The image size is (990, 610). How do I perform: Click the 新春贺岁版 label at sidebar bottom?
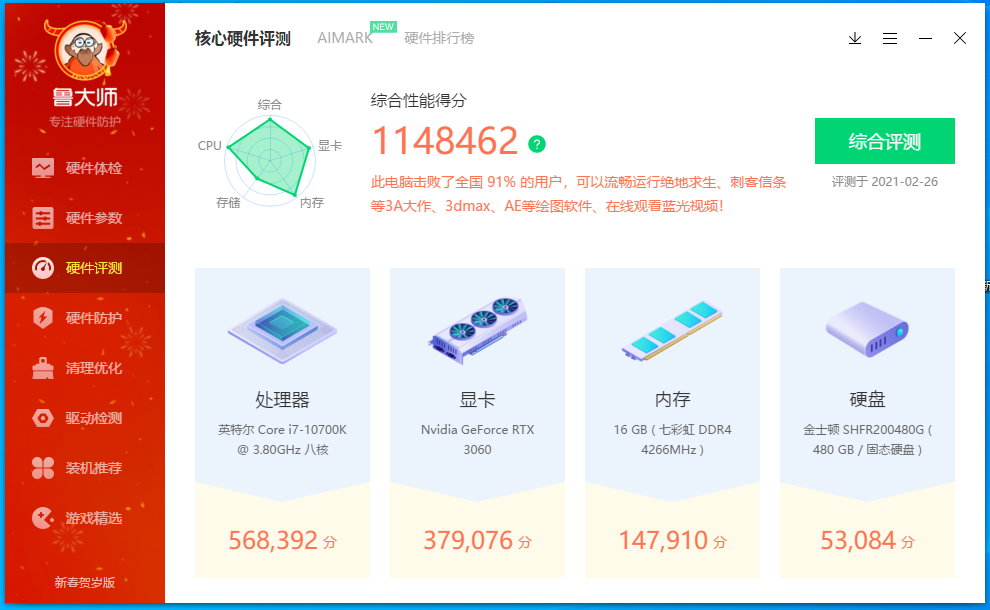tap(85, 582)
